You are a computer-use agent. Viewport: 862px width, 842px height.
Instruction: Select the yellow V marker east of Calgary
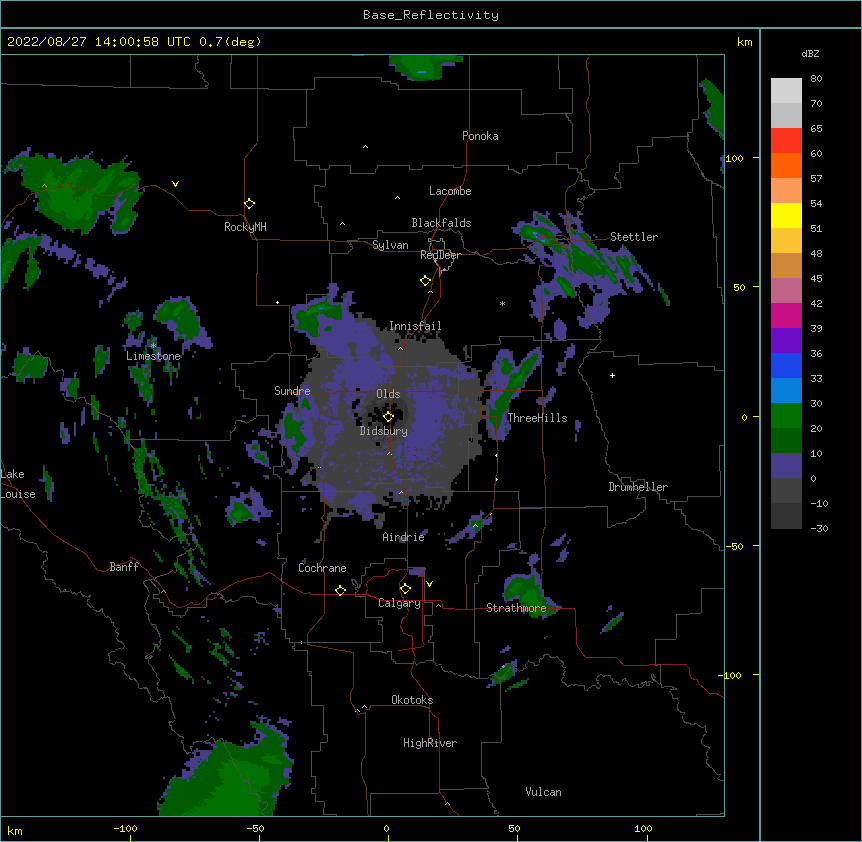click(x=429, y=584)
